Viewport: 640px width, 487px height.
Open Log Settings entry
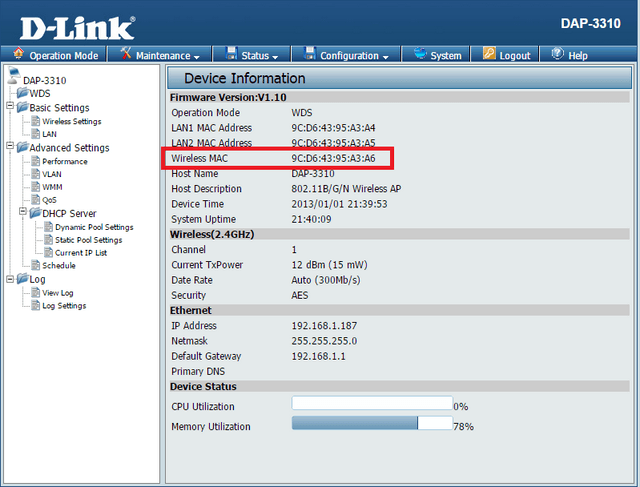(64, 305)
